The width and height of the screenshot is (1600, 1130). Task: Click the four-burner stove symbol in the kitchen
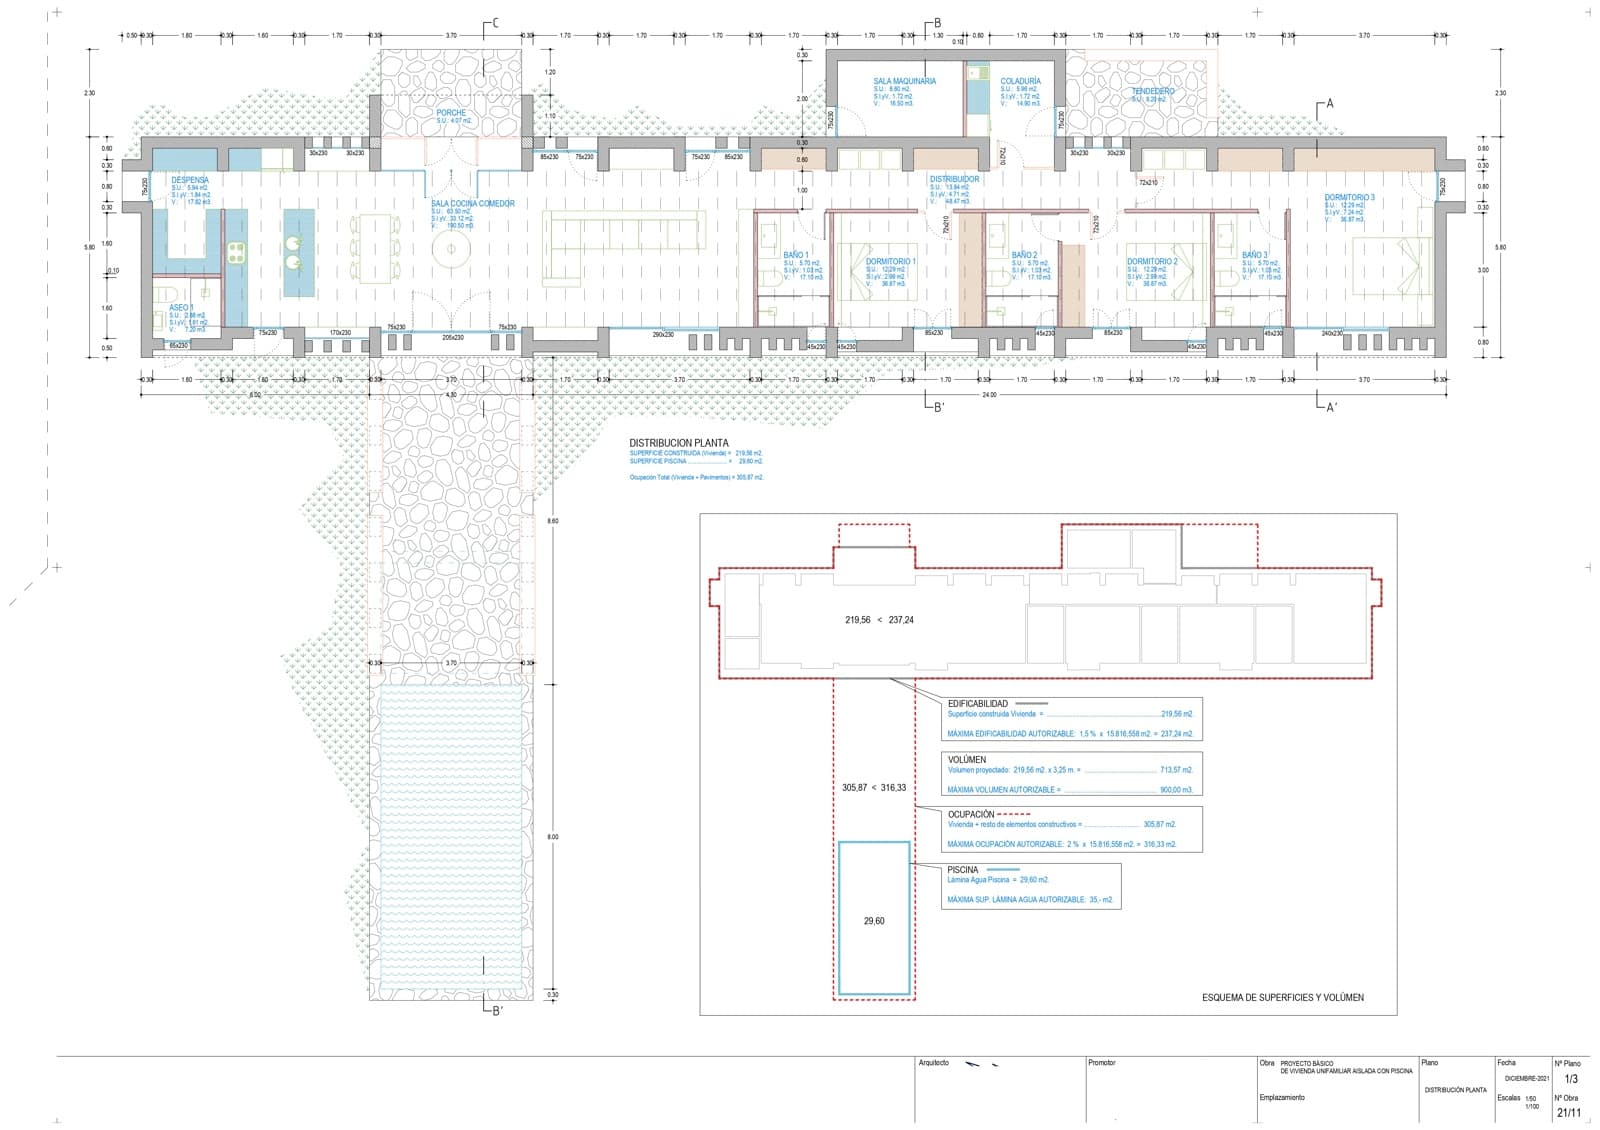(x=236, y=253)
